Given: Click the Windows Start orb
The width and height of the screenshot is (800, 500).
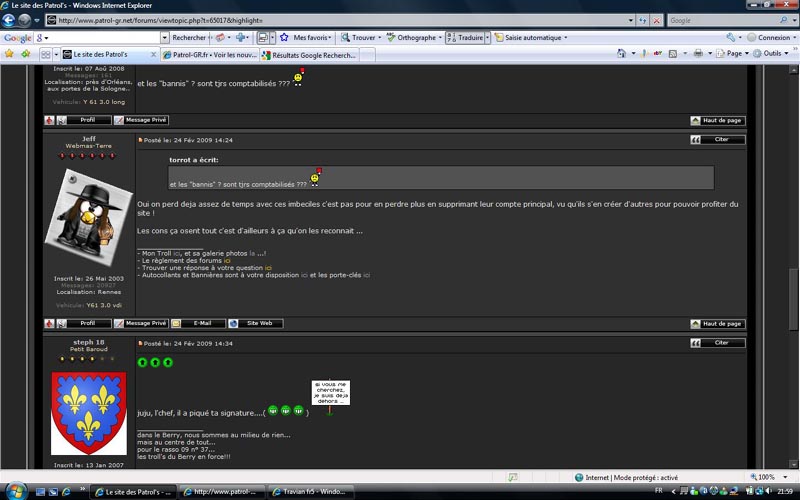Looking at the screenshot, I should (15, 491).
